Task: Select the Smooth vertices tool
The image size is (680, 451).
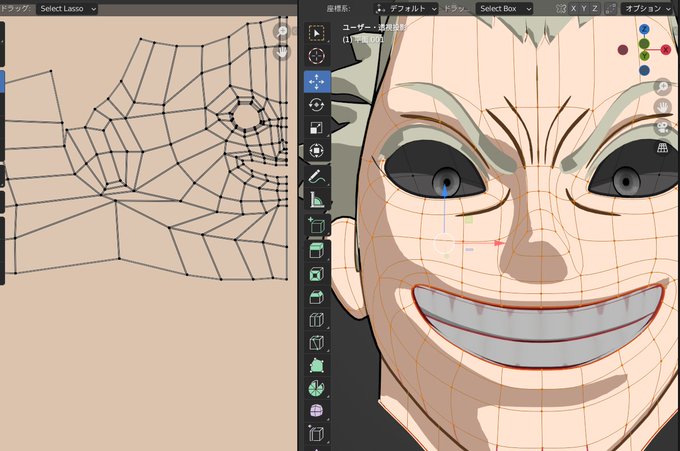Action: coord(317,411)
